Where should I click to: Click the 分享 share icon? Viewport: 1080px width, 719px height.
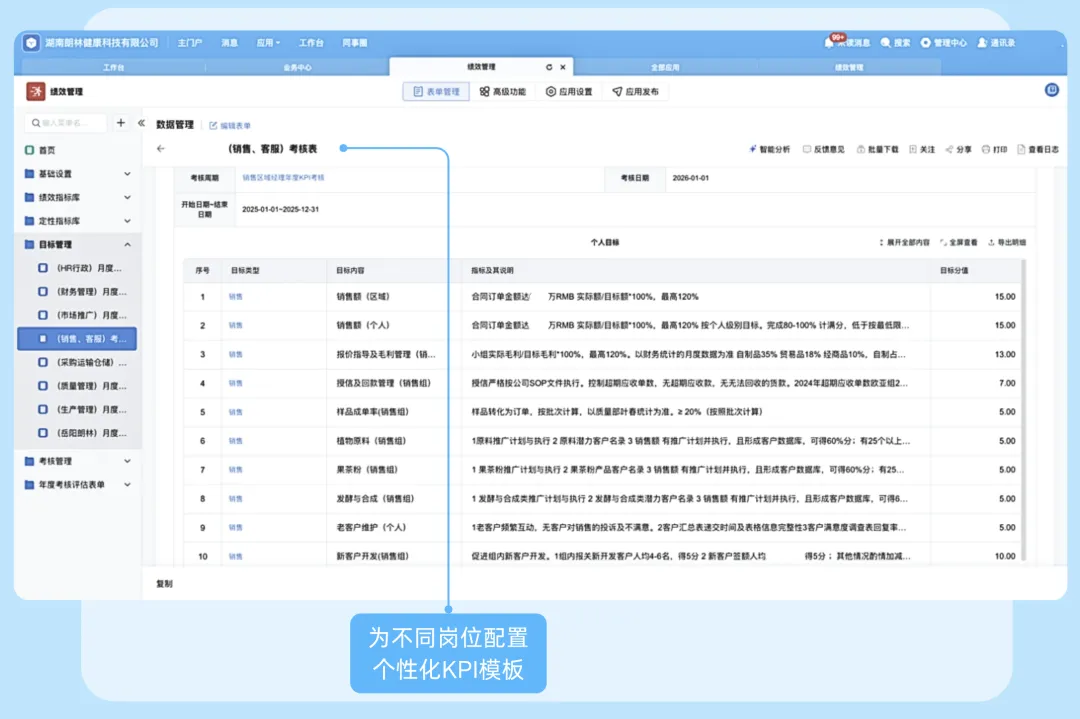tap(949, 149)
